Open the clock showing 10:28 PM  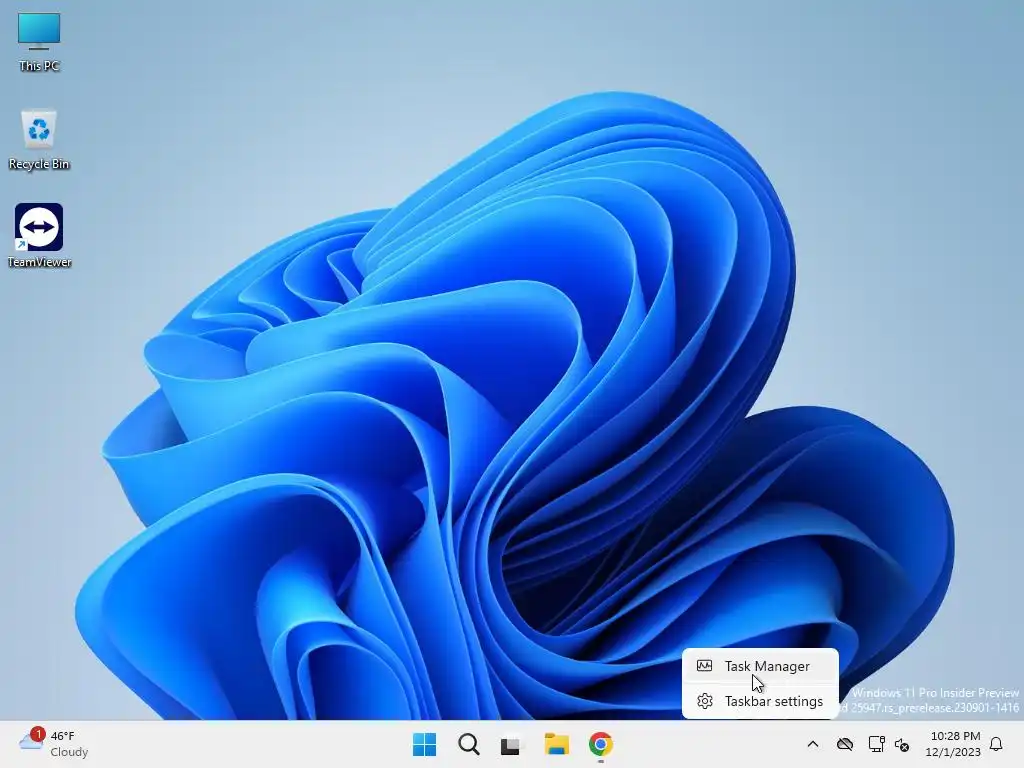[953, 744]
